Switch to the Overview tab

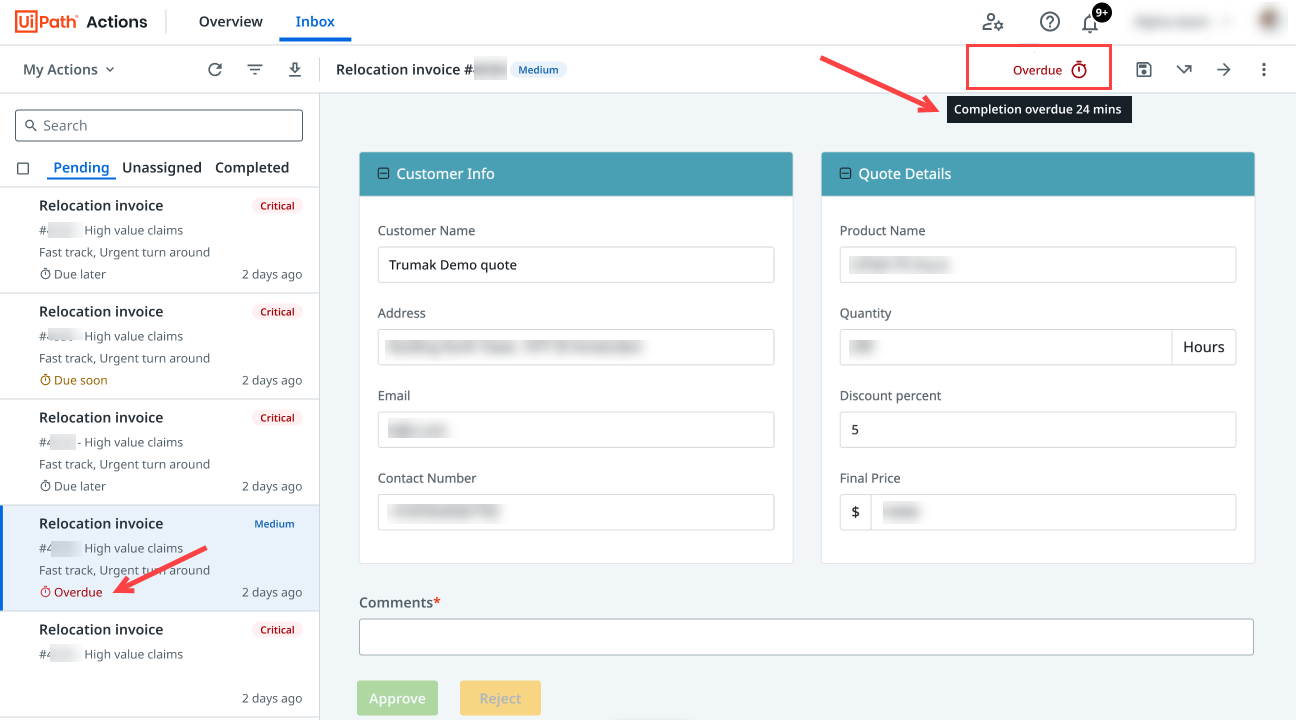click(x=230, y=22)
